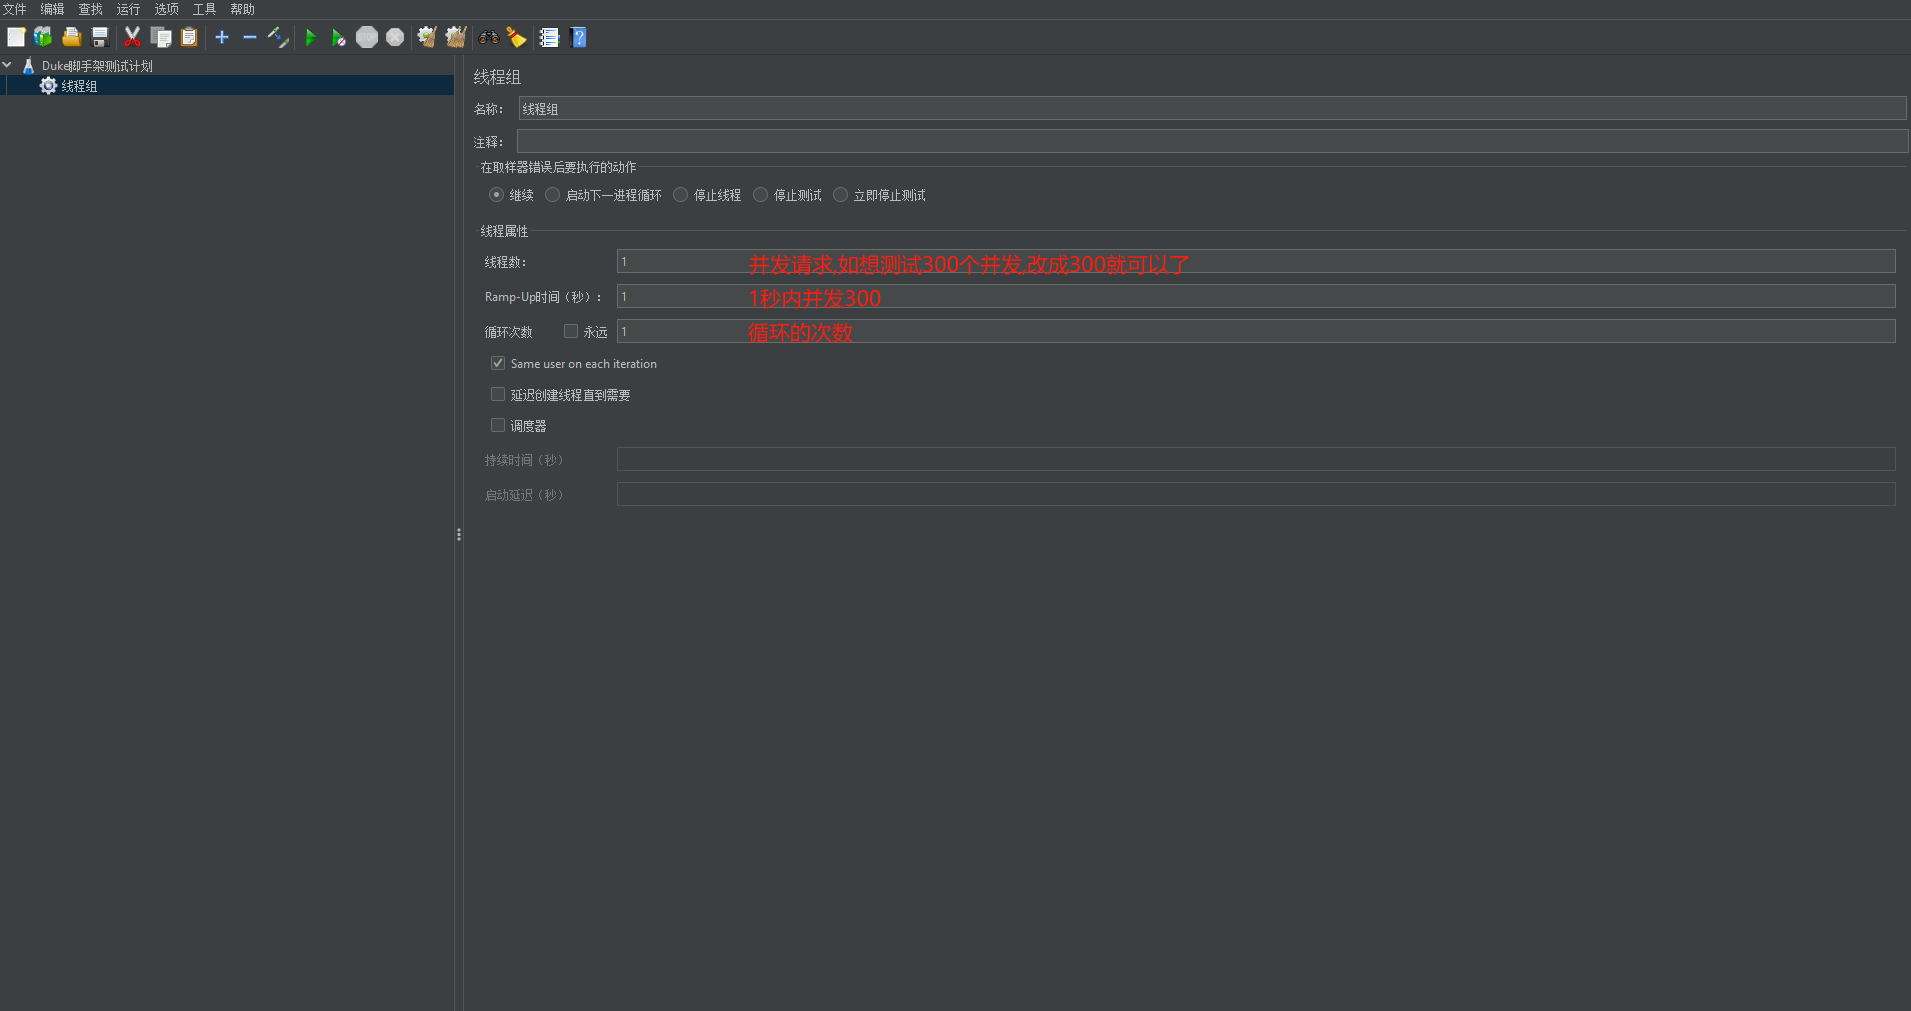1911x1011 pixels.
Task: Click the Save floppy disk icon
Action: (100, 38)
